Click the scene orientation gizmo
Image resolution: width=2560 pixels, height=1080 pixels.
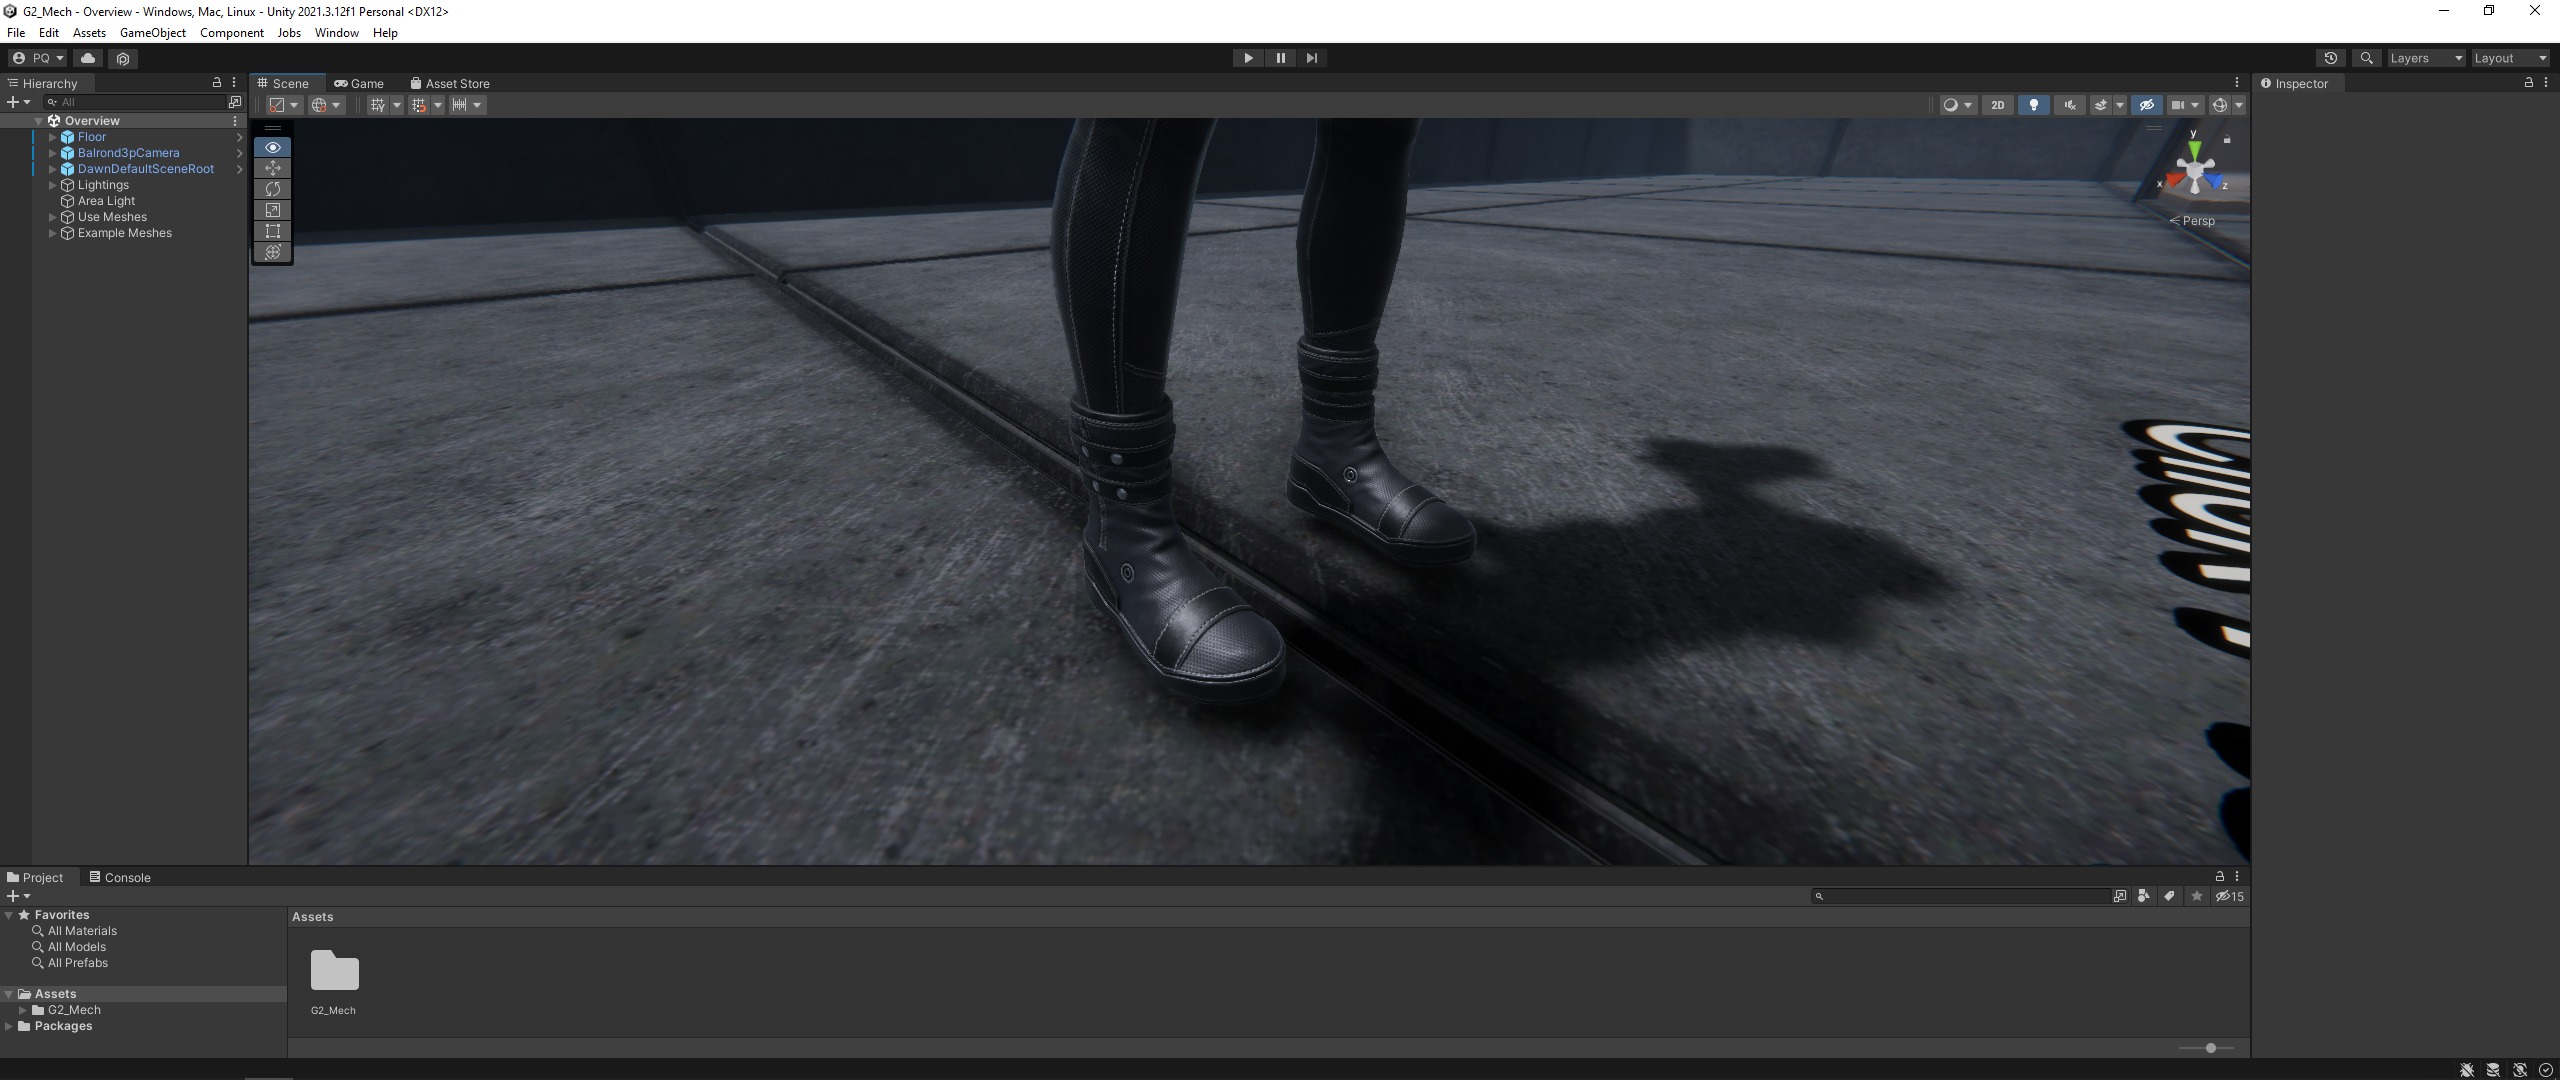[2194, 173]
